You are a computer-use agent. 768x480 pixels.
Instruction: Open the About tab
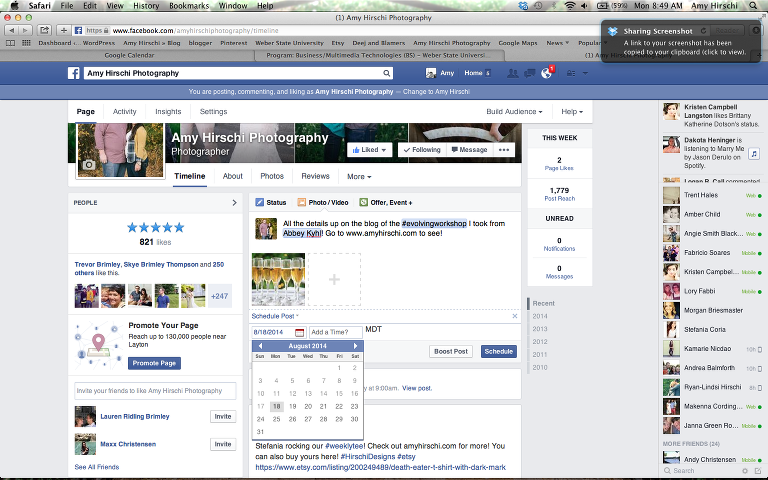(233, 176)
